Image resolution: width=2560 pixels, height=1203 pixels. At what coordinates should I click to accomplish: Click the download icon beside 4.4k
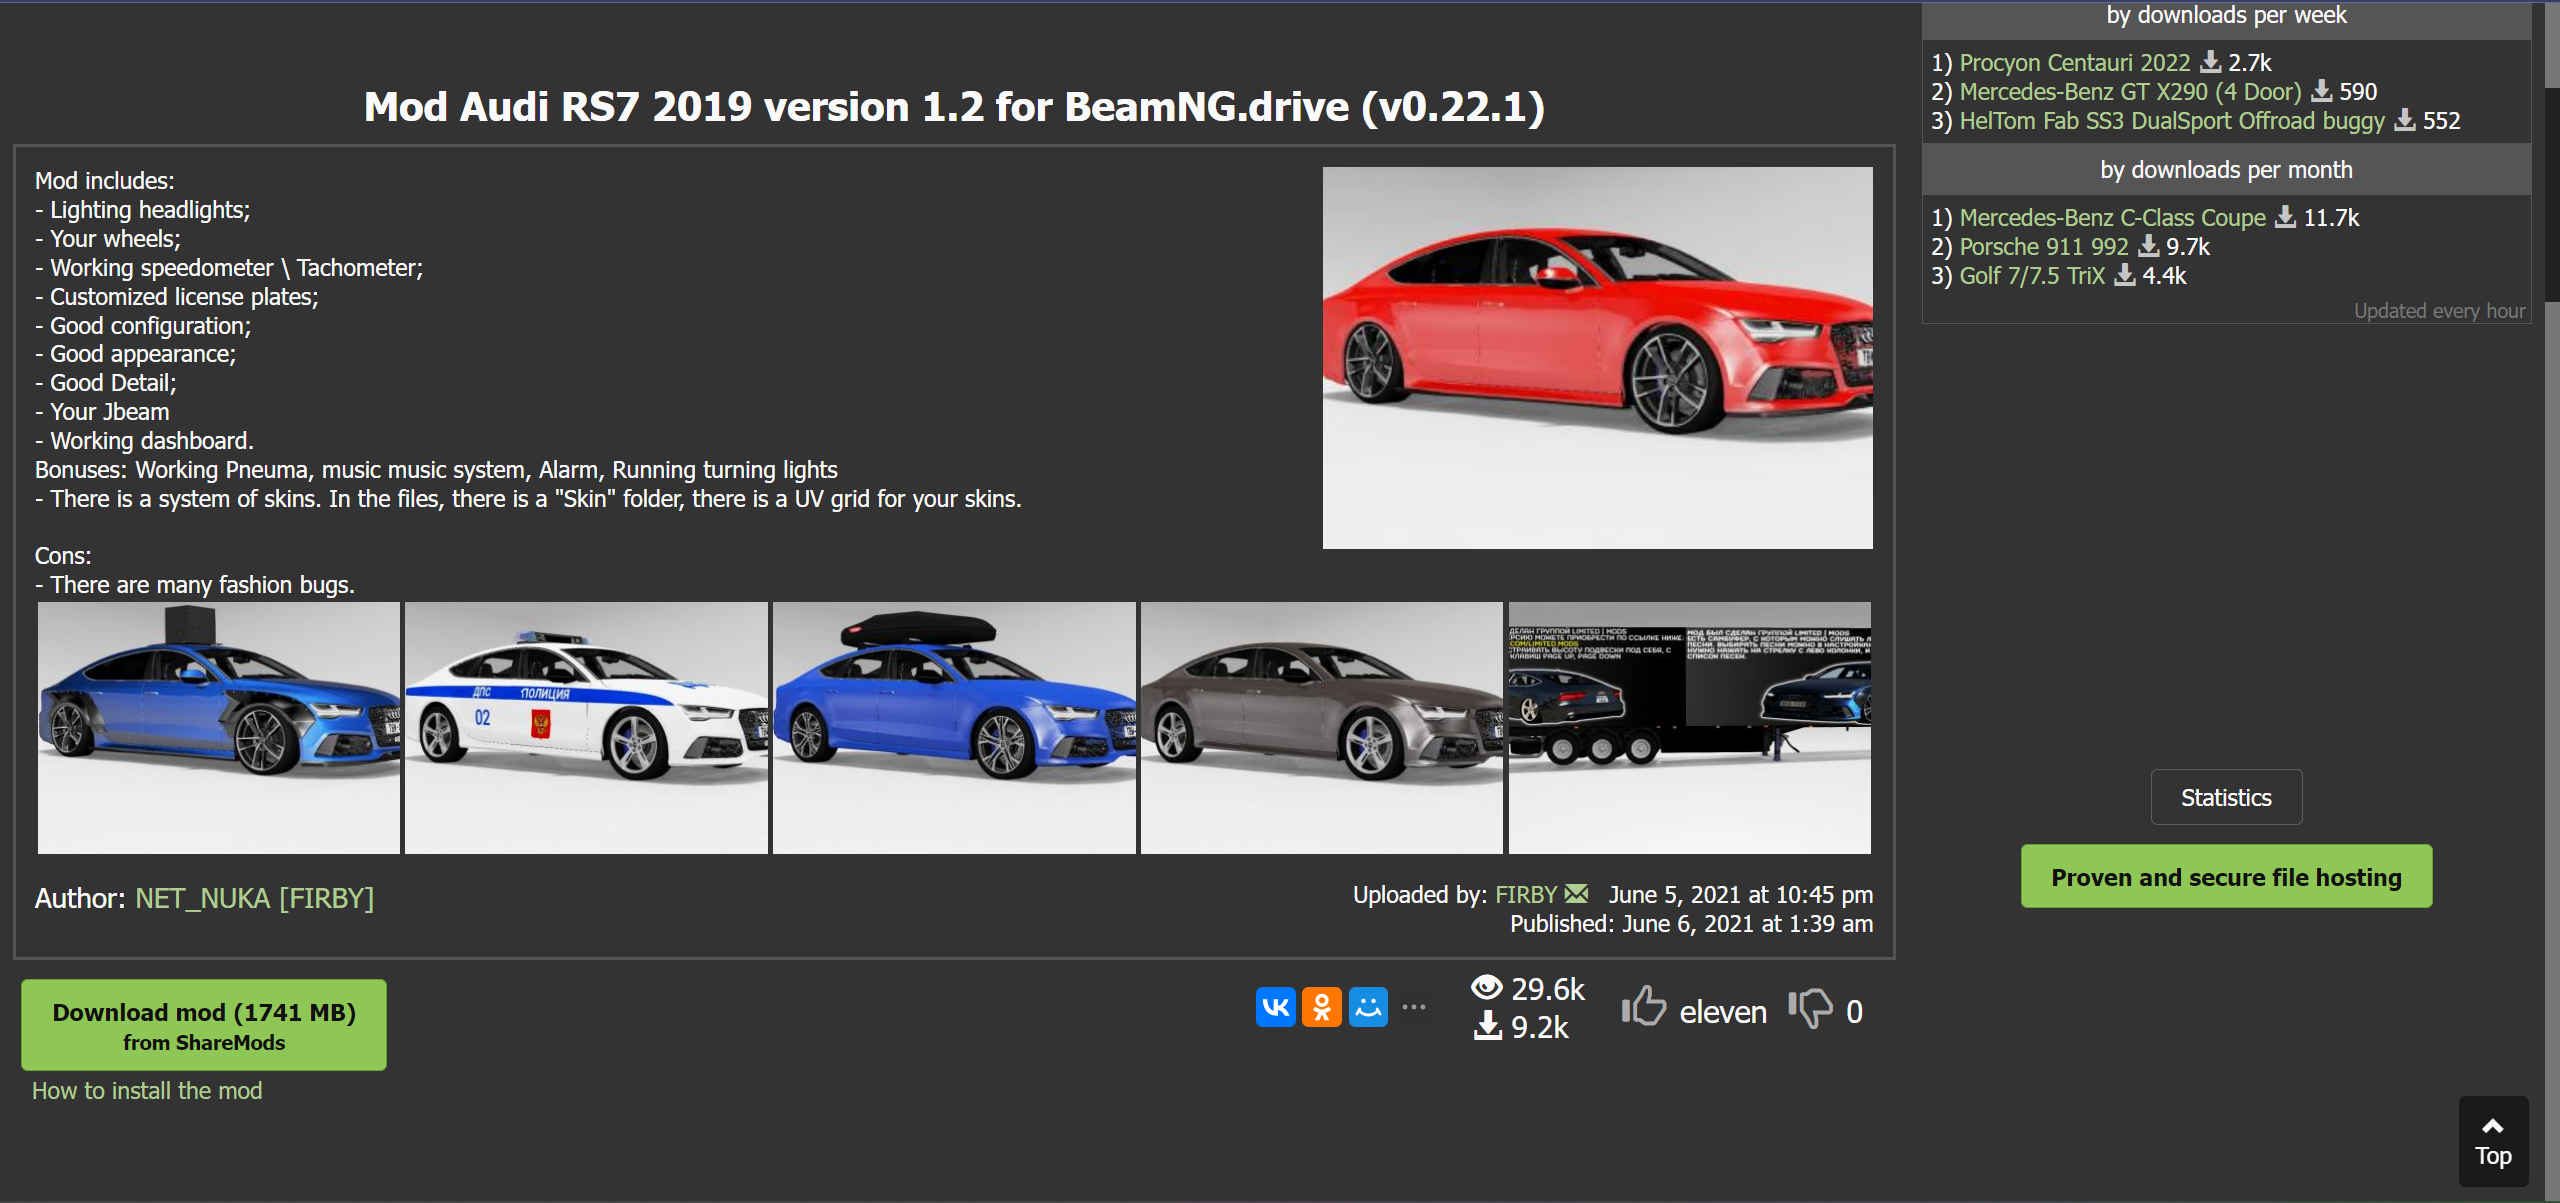point(2125,274)
